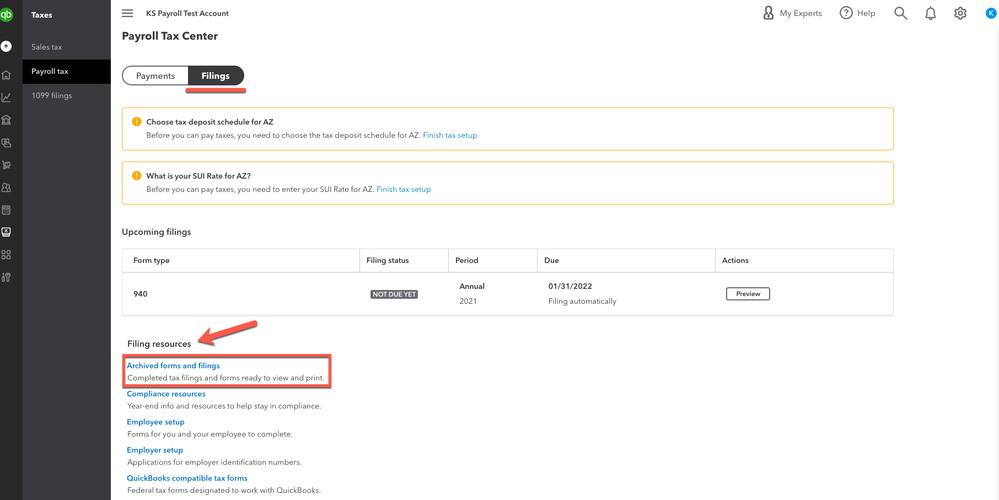Click the Upcoming filings heading

157,232
